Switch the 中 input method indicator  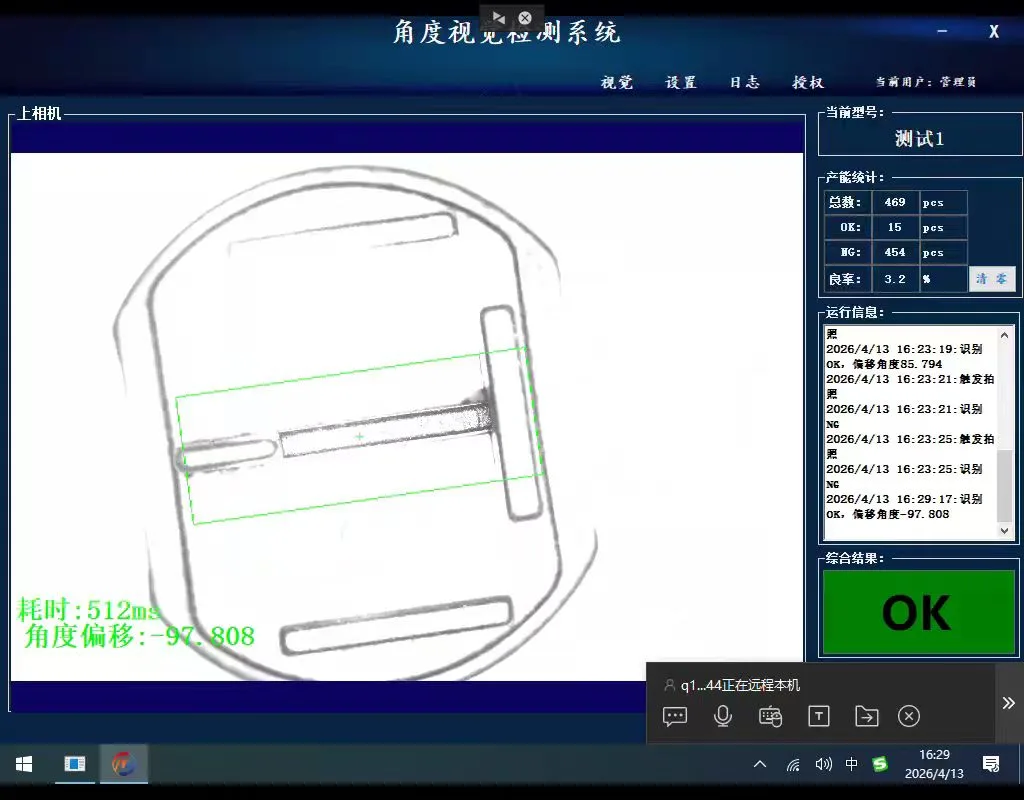point(852,764)
